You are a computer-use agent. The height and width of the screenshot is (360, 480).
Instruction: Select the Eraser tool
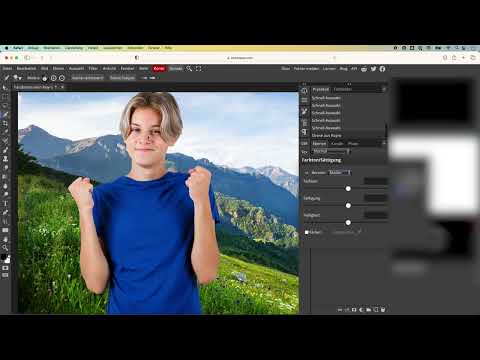[5, 168]
